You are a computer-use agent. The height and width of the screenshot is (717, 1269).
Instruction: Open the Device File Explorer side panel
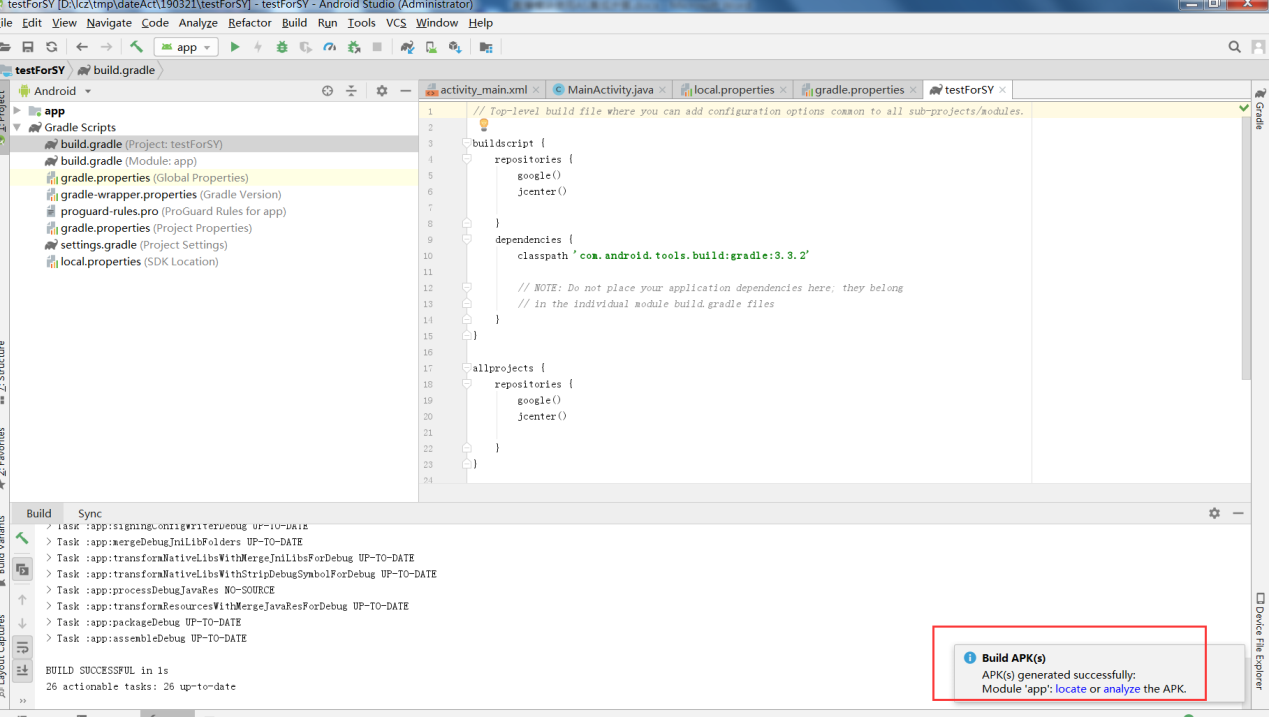1260,640
